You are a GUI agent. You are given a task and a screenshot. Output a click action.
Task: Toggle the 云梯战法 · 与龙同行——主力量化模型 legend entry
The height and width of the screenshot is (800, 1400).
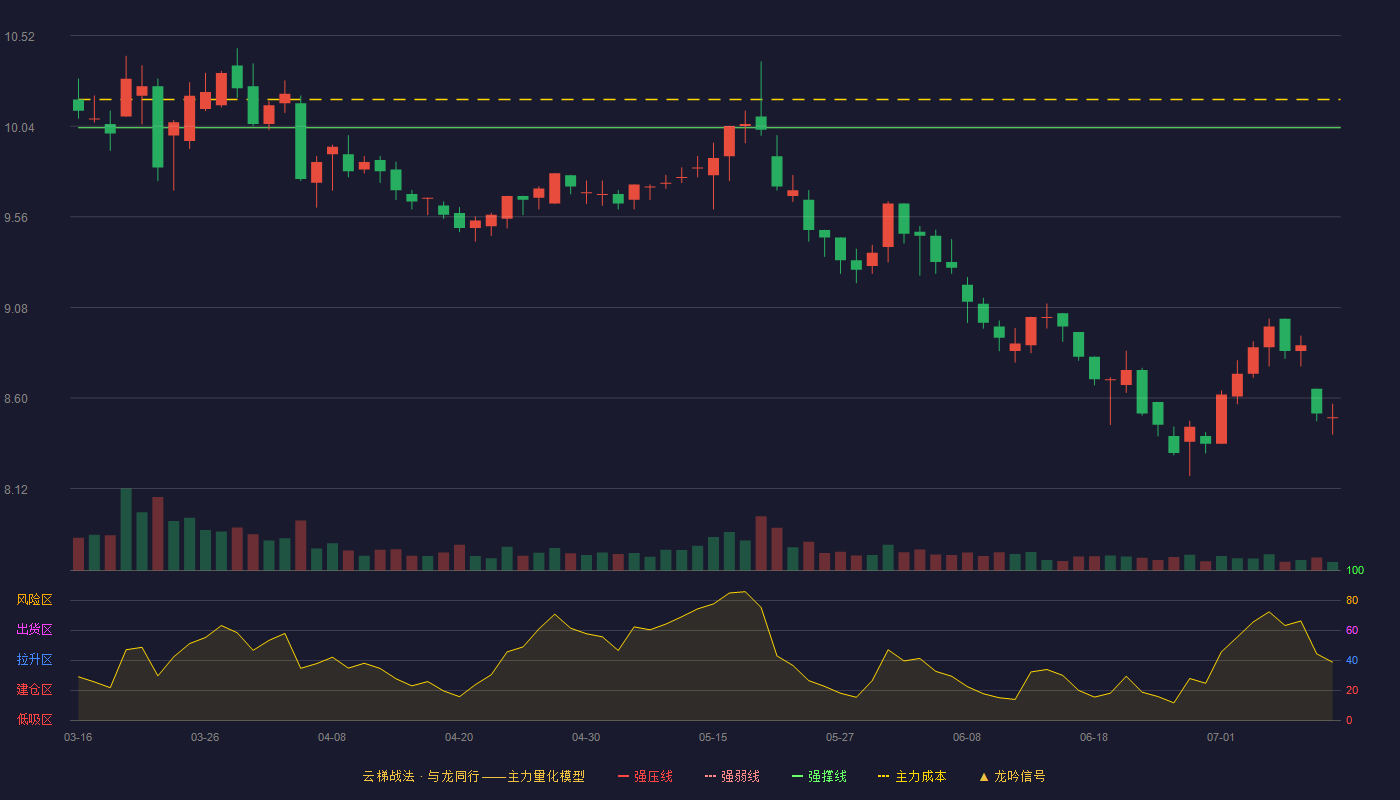tap(473, 776)
